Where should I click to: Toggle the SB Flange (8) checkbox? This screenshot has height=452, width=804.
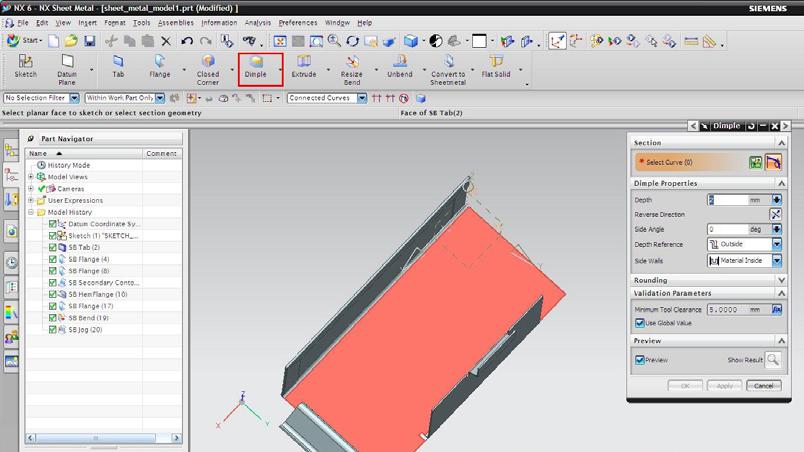pos(52,271)
